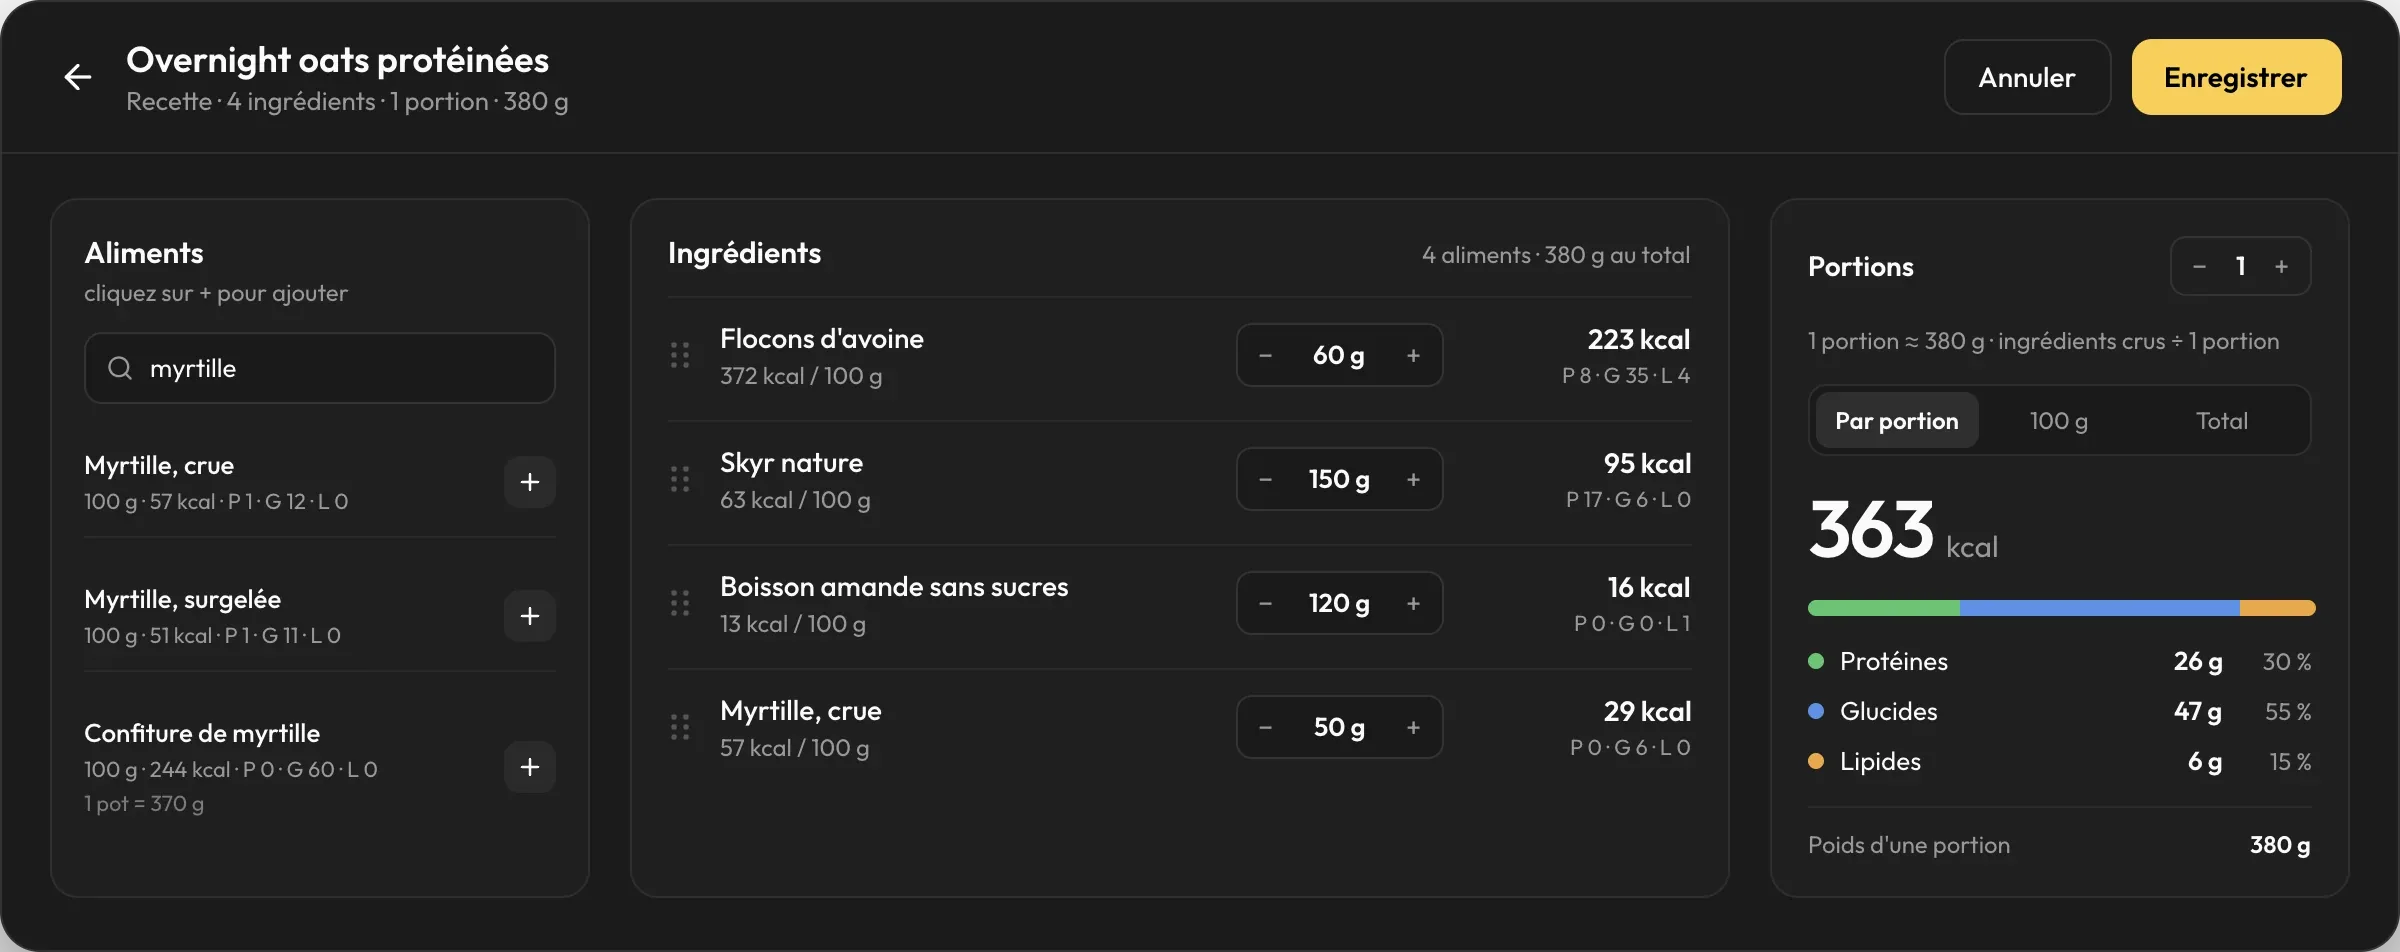The height and width of the screenshot is (952, 2400).
Task: Focus the myrtille search field
Action: click(x=320, y=368)
